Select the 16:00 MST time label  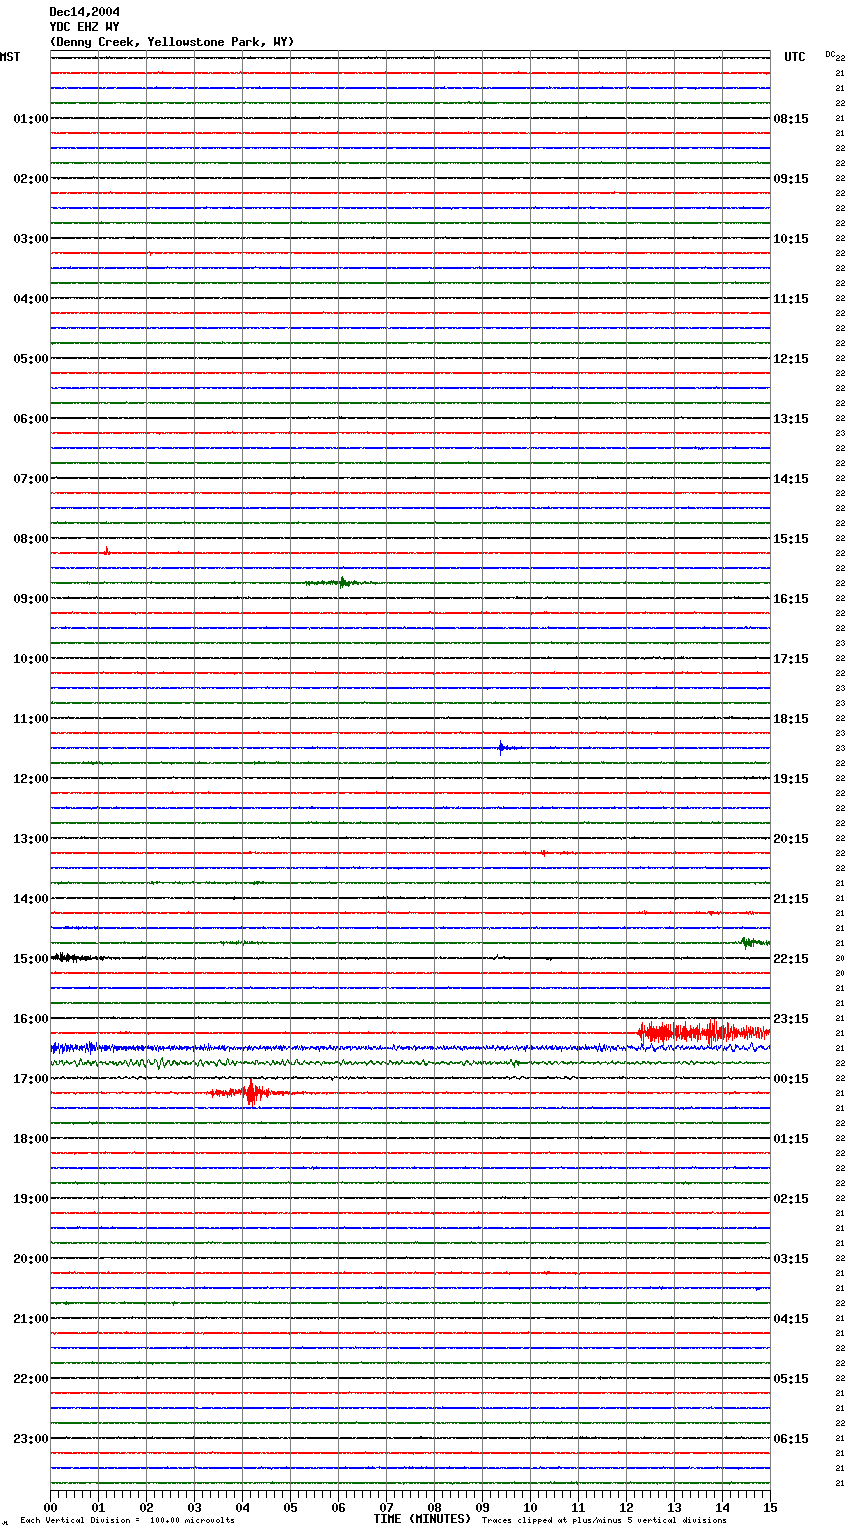point(31,1019)
